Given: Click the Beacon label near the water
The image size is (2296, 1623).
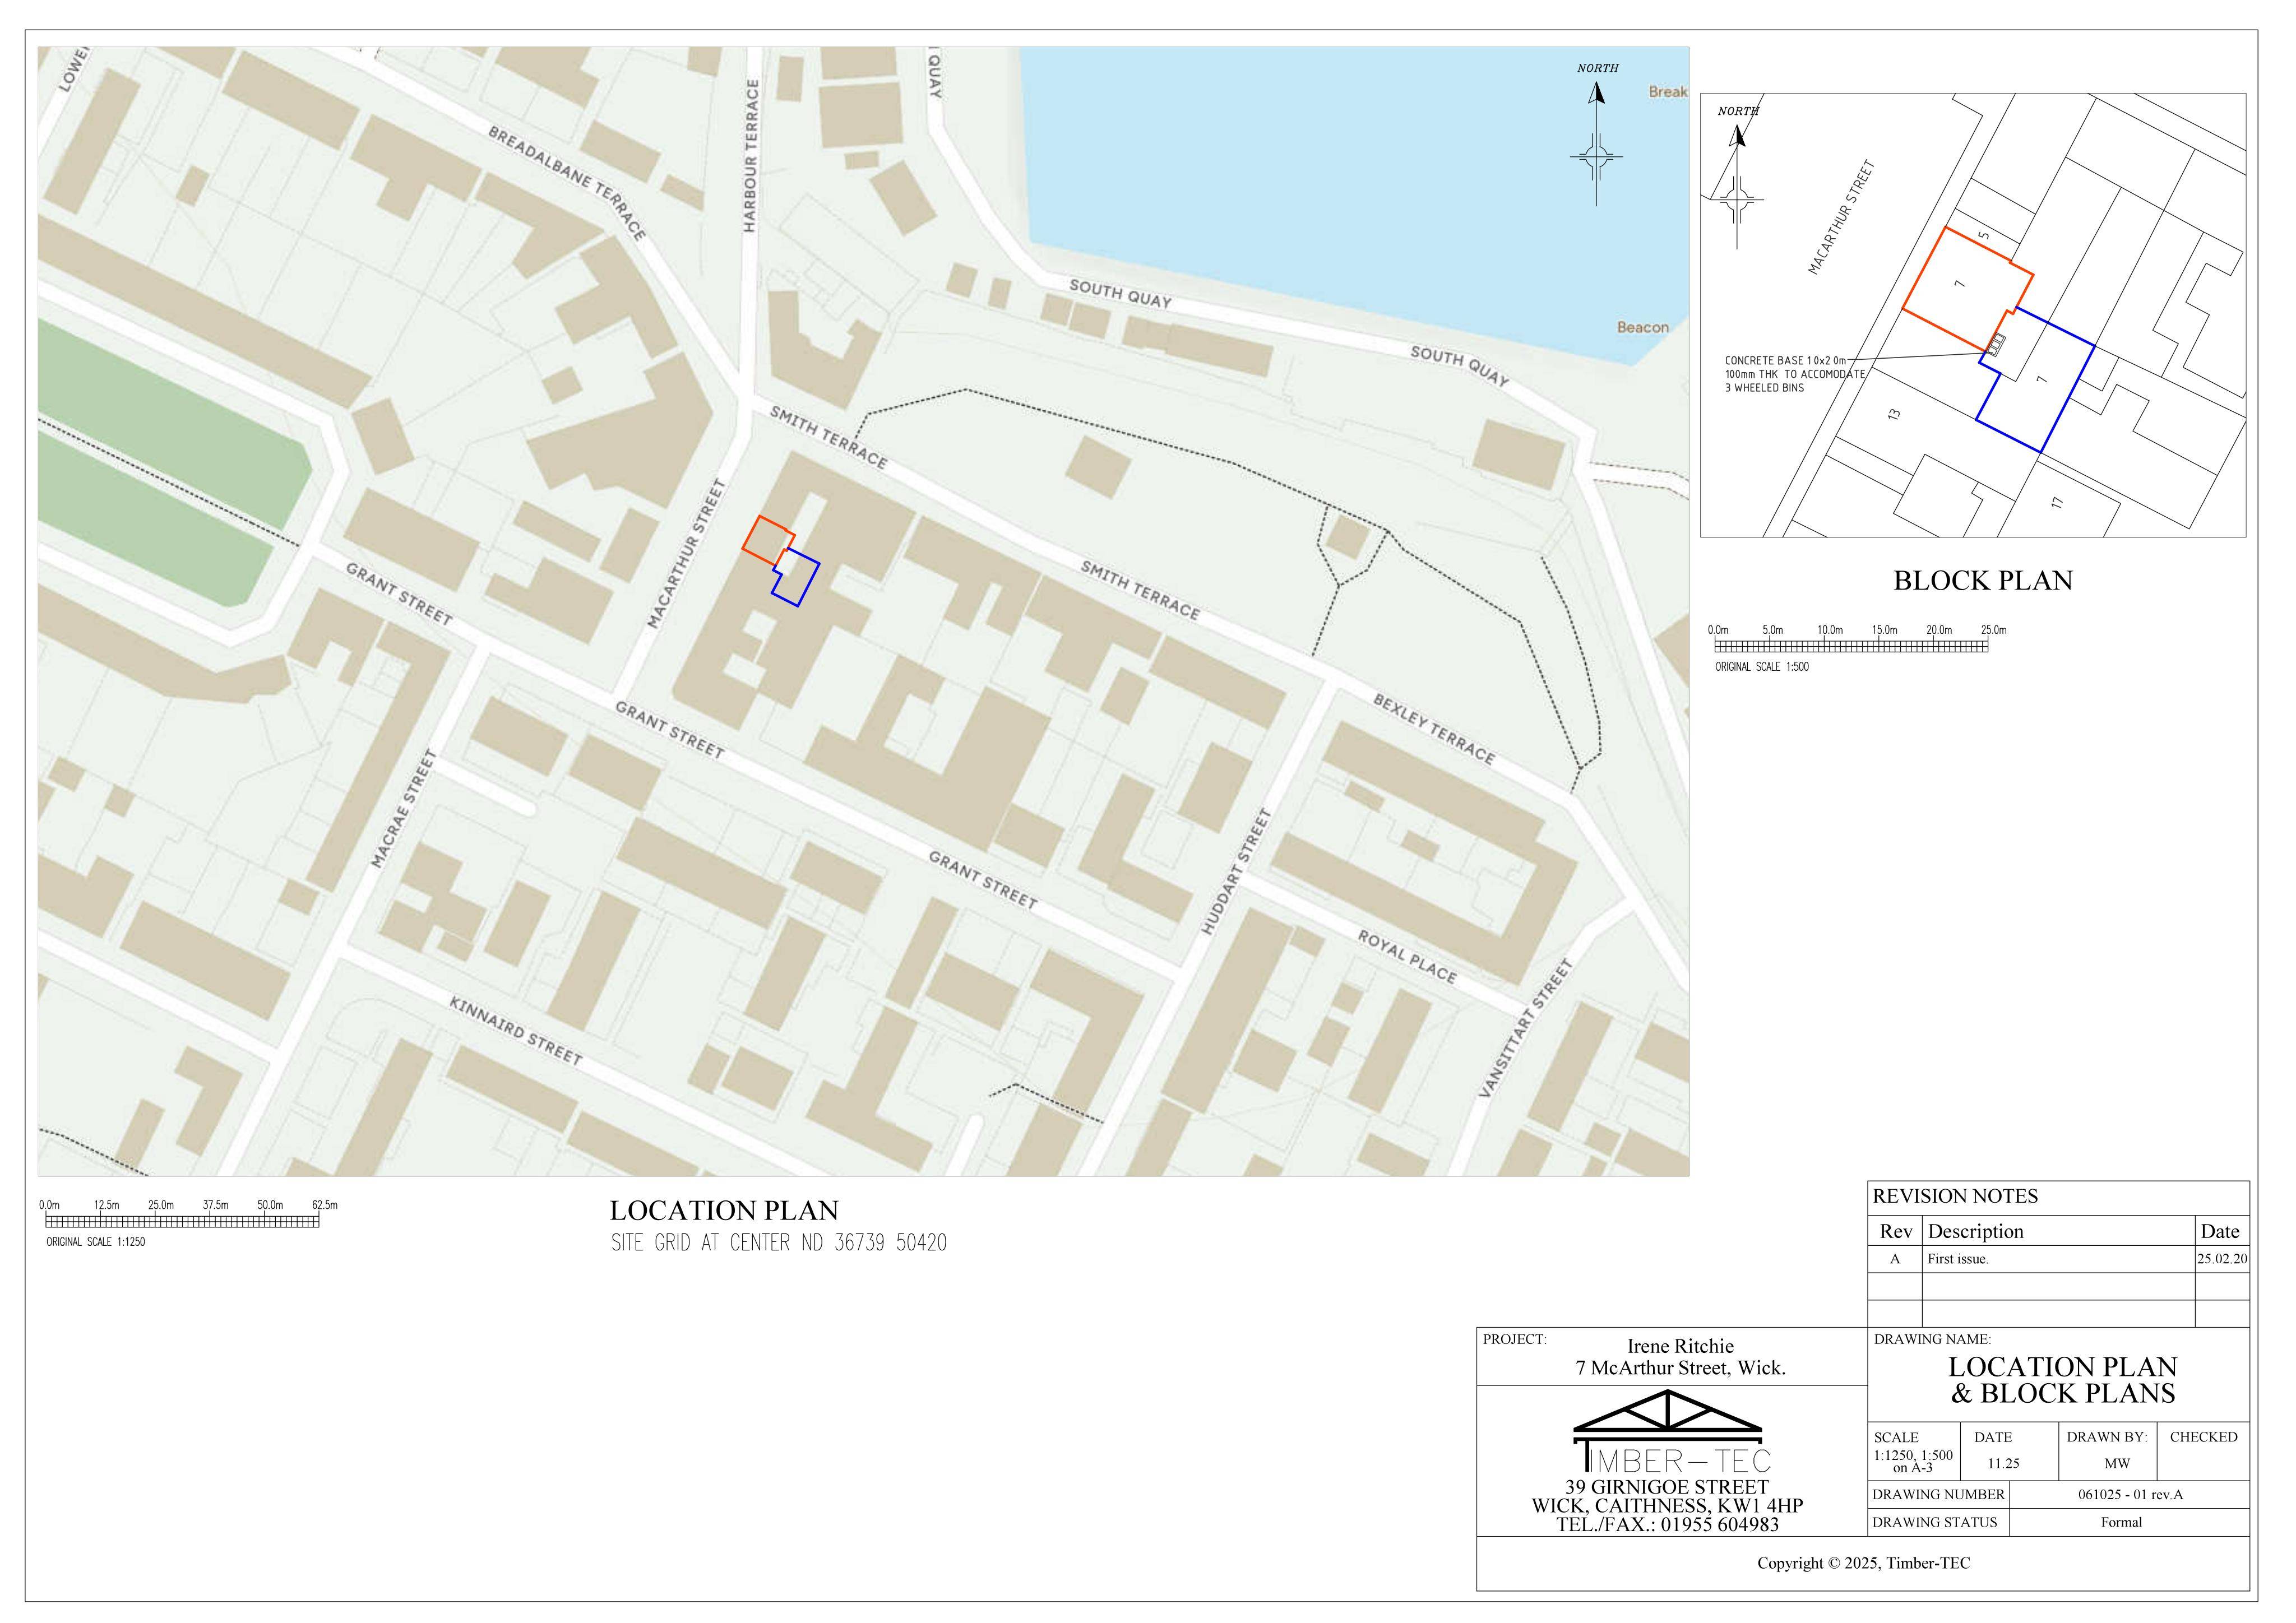Looking at the screenshot, I should 1643,327.
